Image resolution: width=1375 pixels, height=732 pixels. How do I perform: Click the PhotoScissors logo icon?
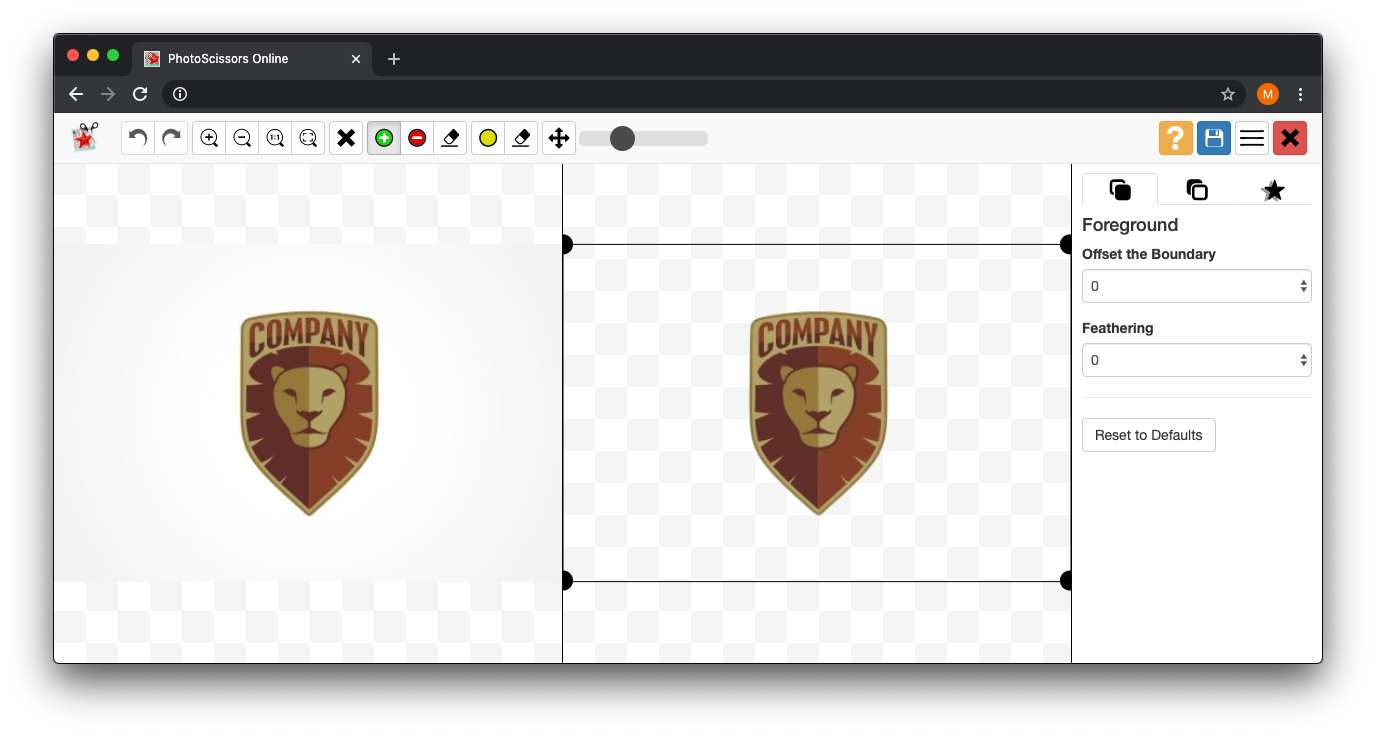point(85,137)
